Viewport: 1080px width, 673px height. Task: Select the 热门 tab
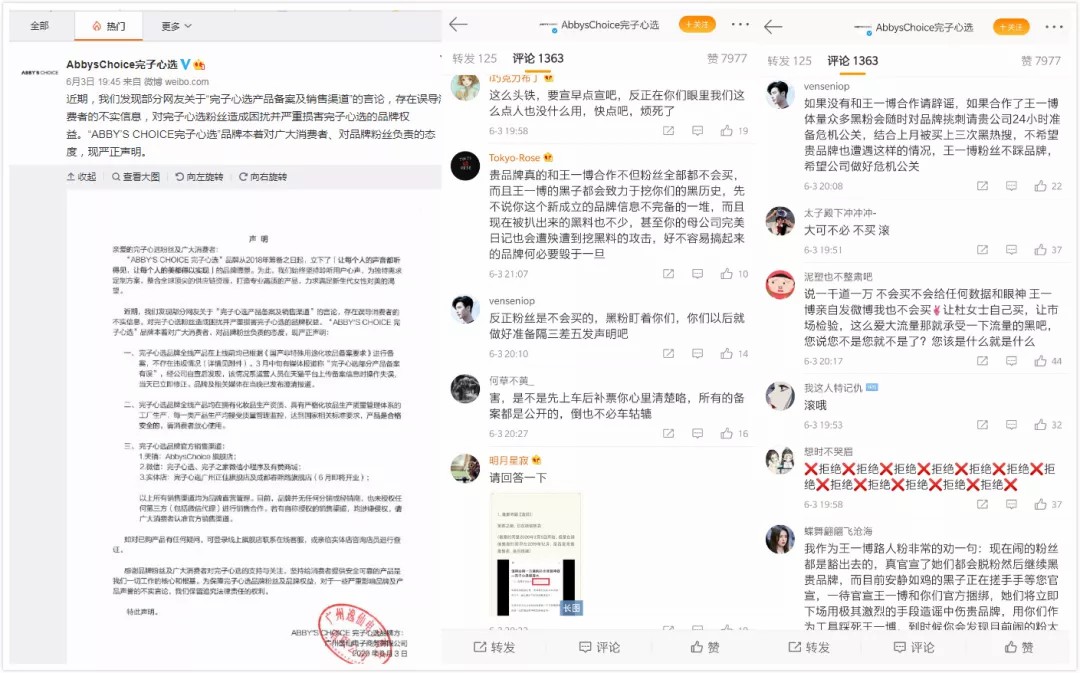[x=109, y=26]
